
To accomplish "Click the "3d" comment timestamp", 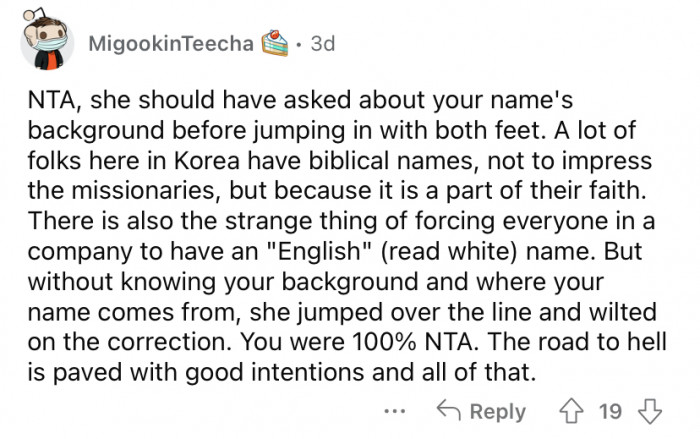I will click(x=322, y=44).
